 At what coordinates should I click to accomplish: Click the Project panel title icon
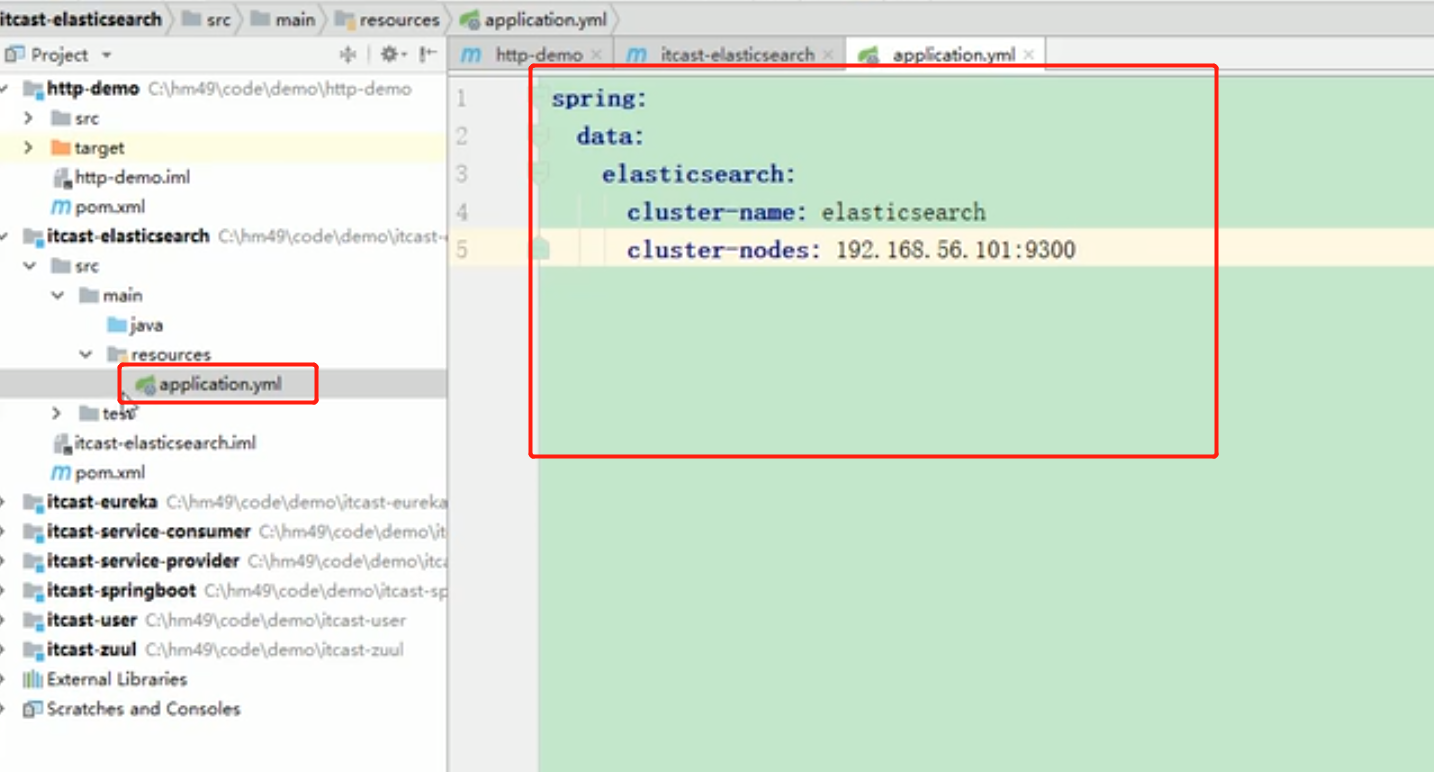(x=14, y=55)
